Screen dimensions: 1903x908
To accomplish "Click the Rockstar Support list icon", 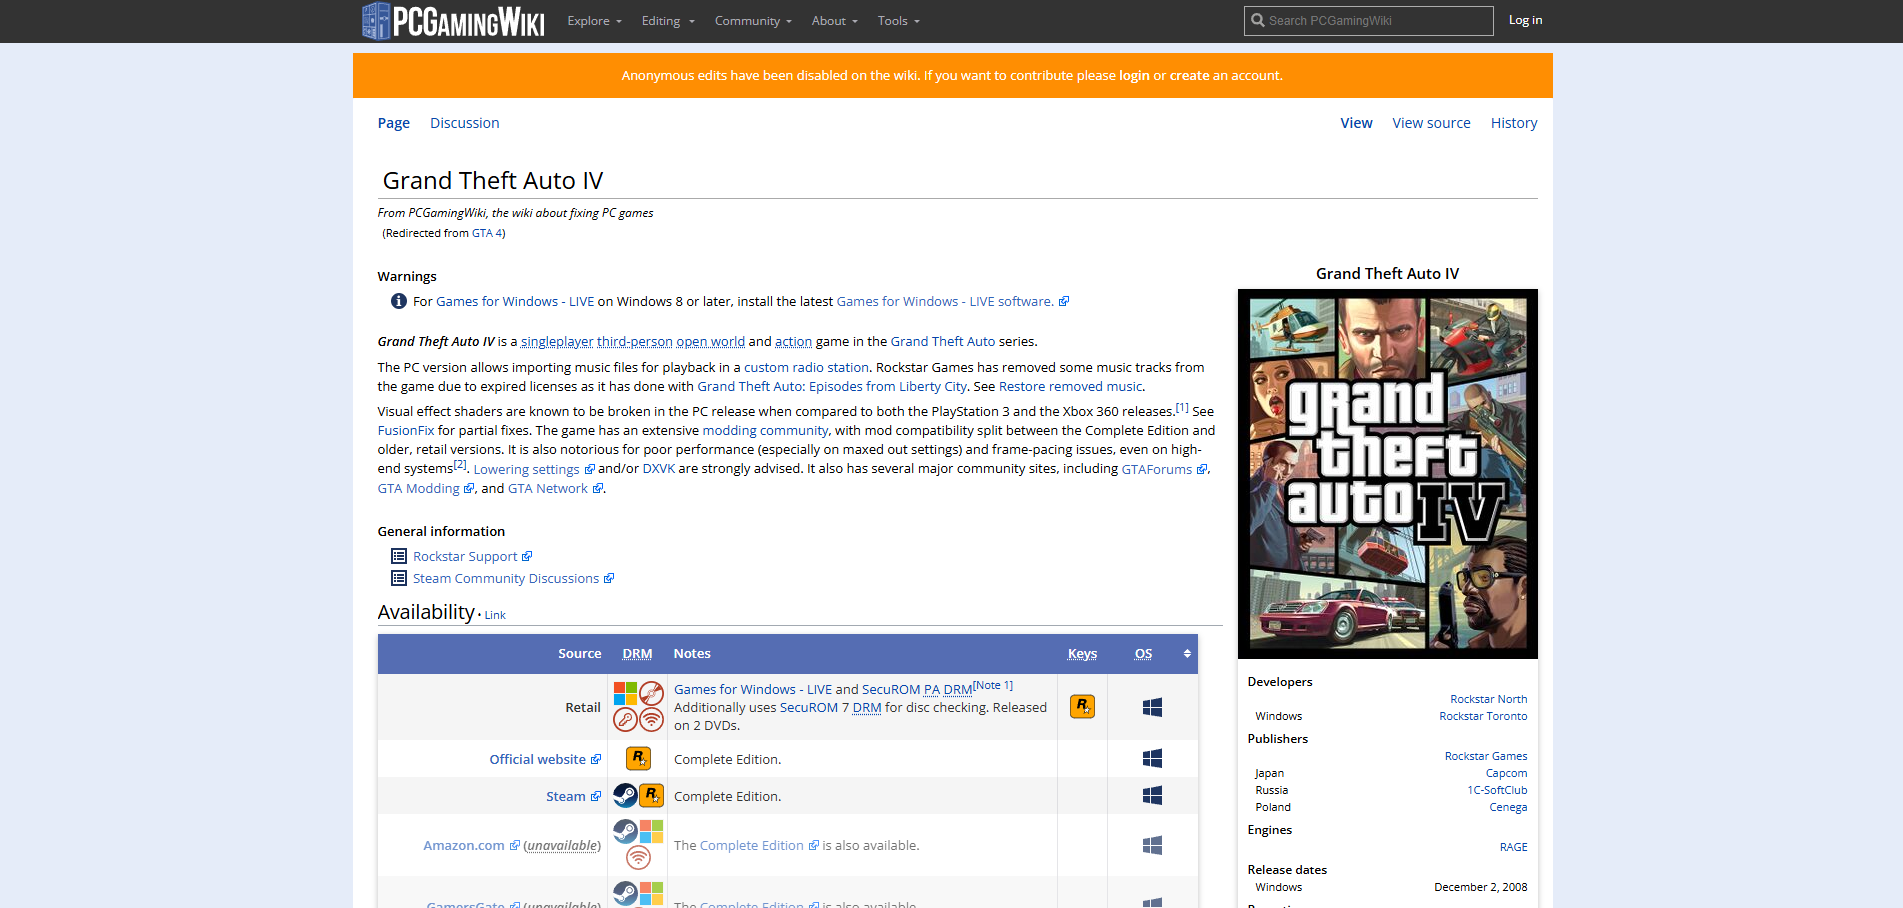I will pos(399,556).
